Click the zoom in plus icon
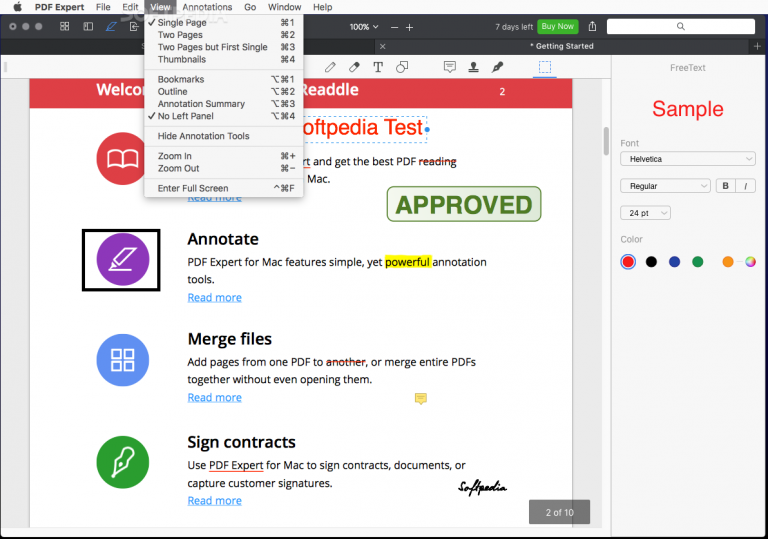 click(409, 27)
